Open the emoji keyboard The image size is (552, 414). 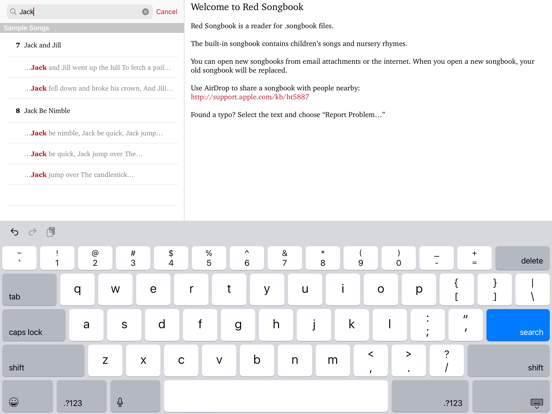(27, 396)
